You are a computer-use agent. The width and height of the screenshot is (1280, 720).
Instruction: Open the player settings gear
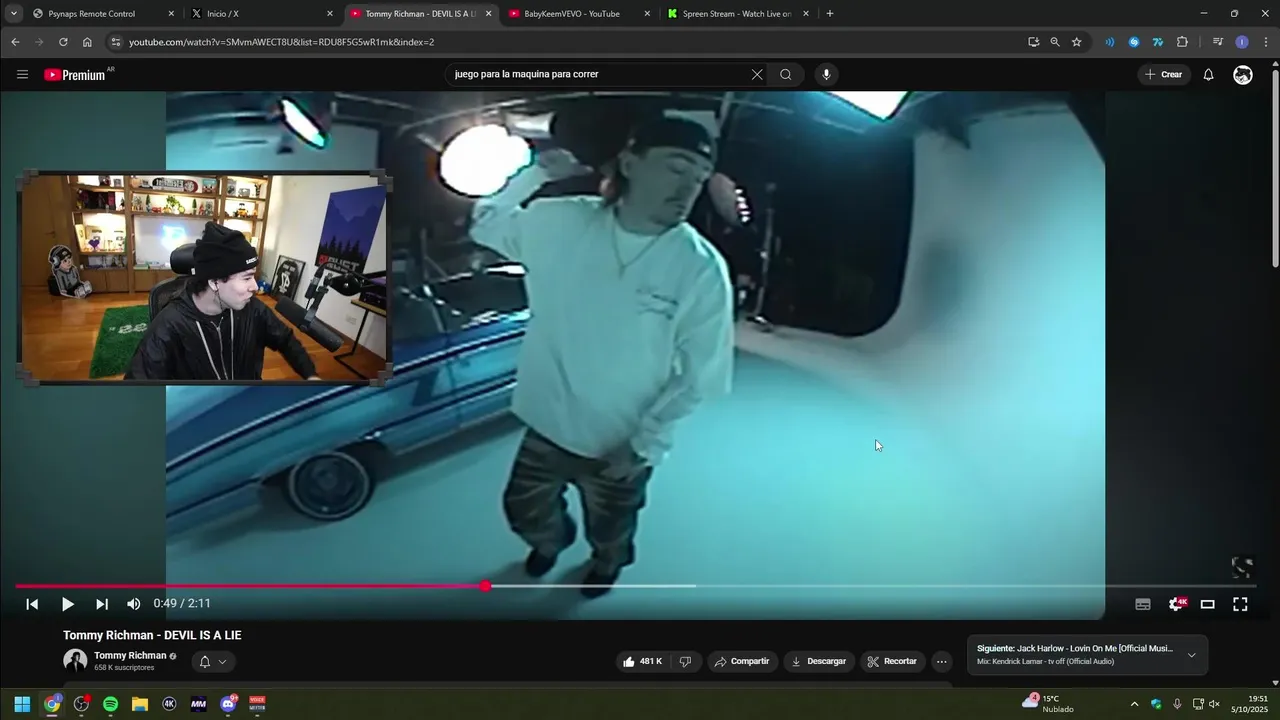[x=1177, y=604]
